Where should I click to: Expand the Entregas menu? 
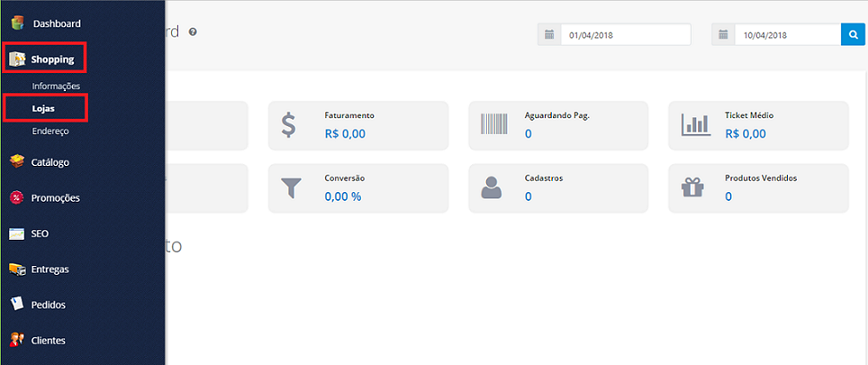50,270
